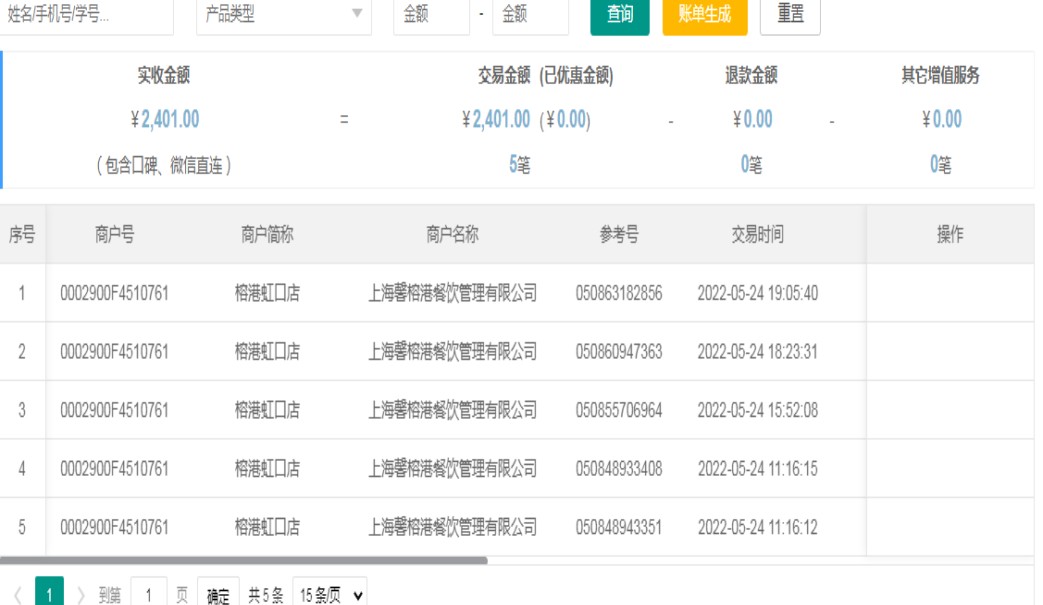
Task: Click the 确定 confirm page button
Action: click(x=217, y=595)
